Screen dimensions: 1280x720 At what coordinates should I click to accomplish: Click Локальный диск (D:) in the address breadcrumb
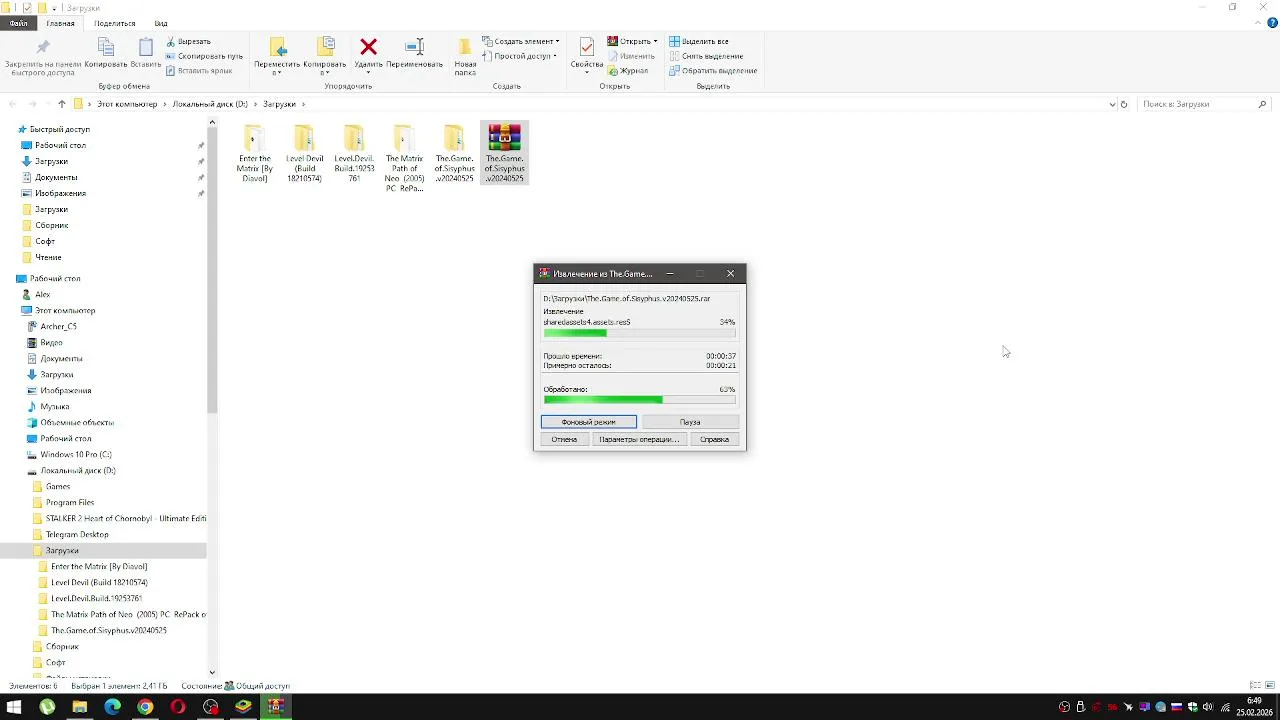[x=210, y=104]
